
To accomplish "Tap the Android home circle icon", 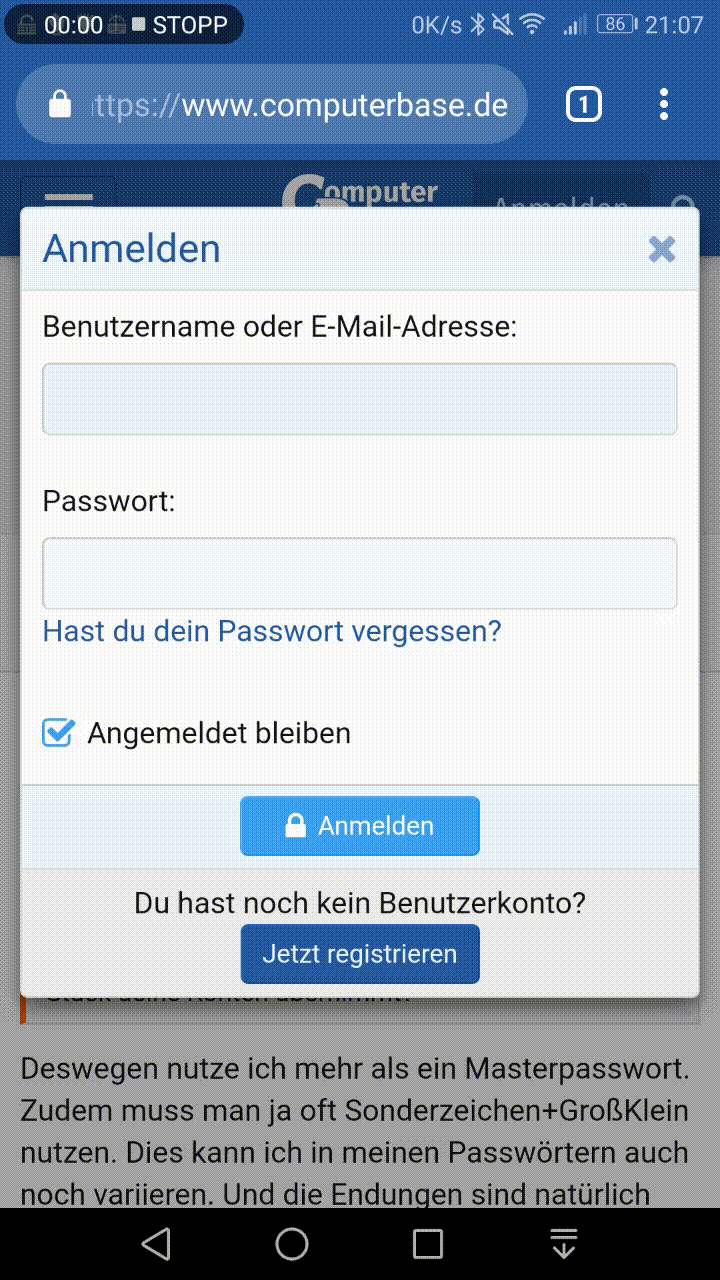I will tap(292, 1243).
